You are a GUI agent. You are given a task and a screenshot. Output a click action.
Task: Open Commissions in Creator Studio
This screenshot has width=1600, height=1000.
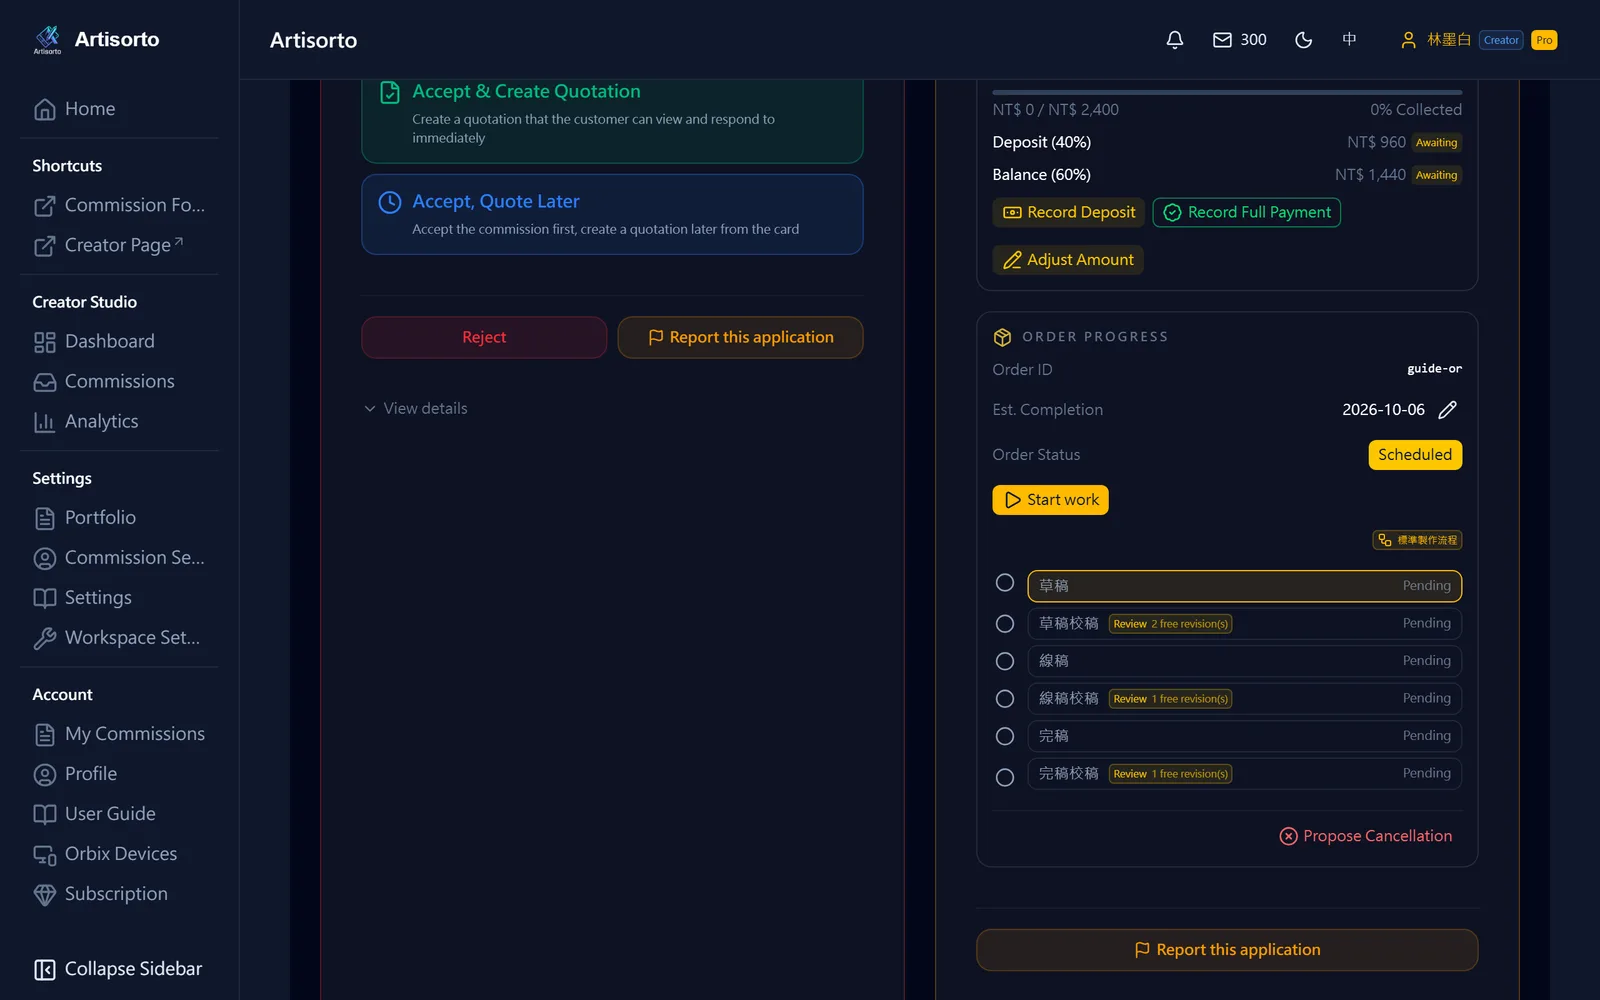tap(120, 381)
